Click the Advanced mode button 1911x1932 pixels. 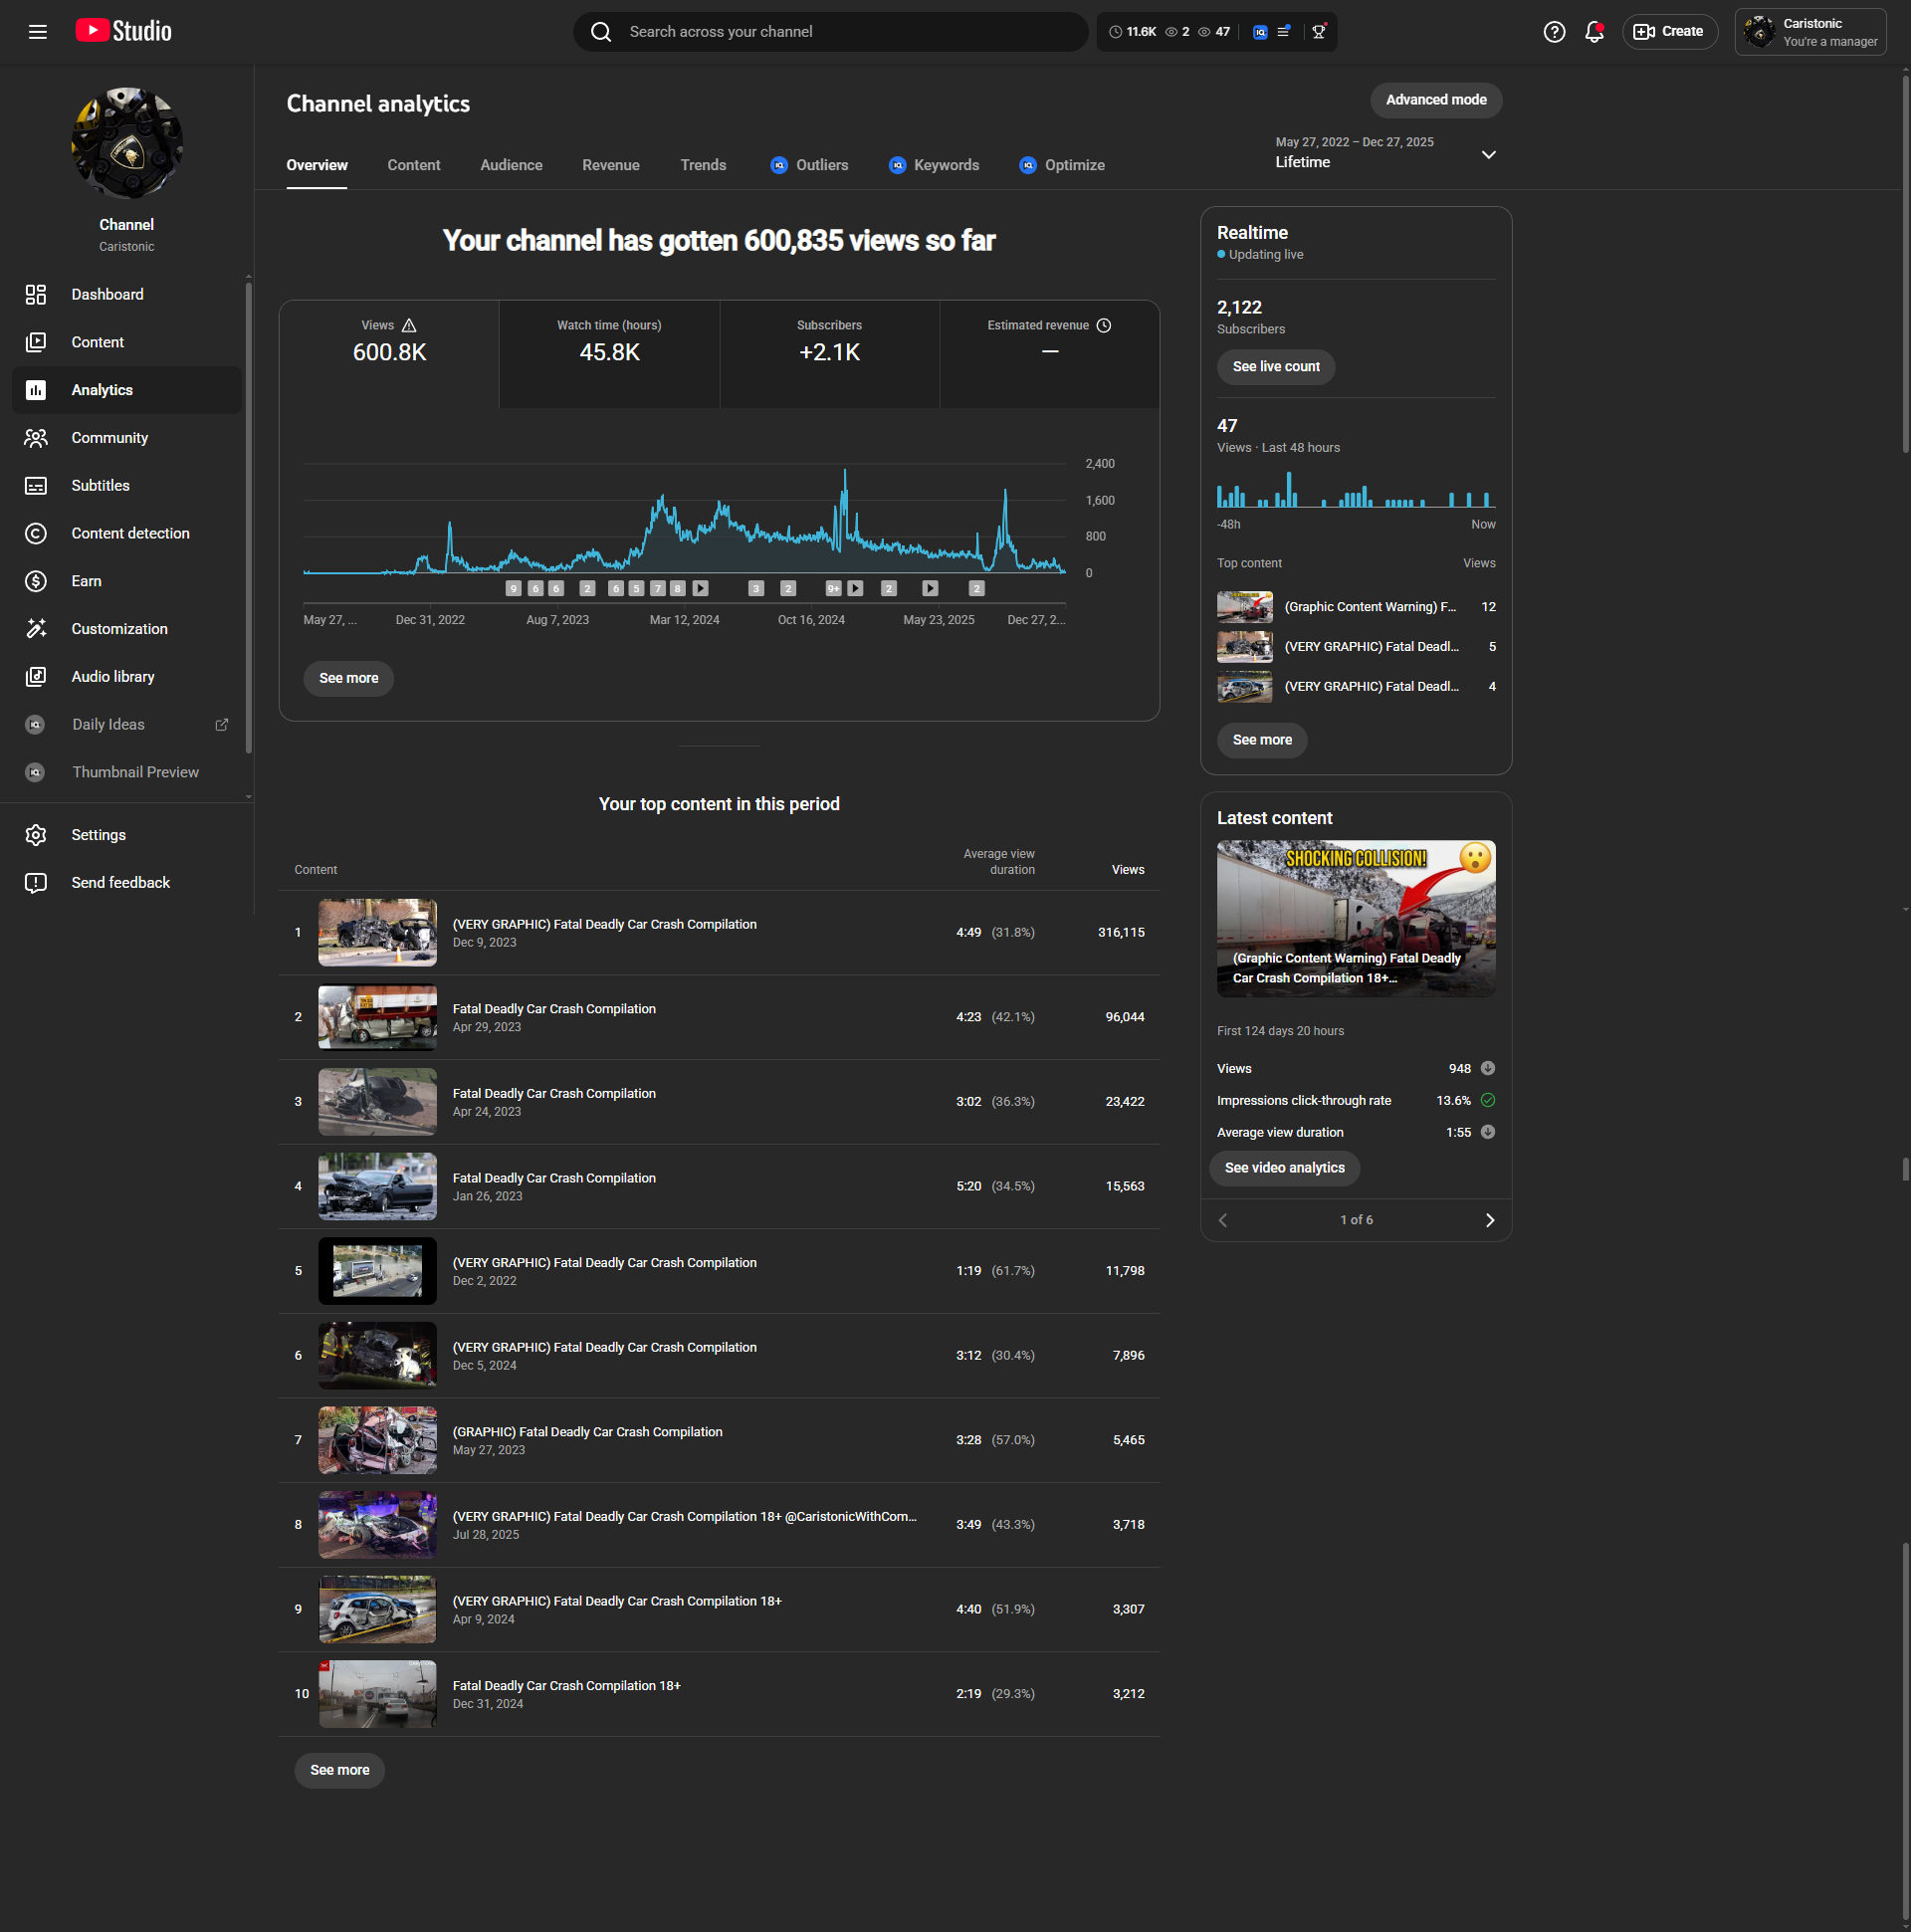click(x=1435, y=100)
